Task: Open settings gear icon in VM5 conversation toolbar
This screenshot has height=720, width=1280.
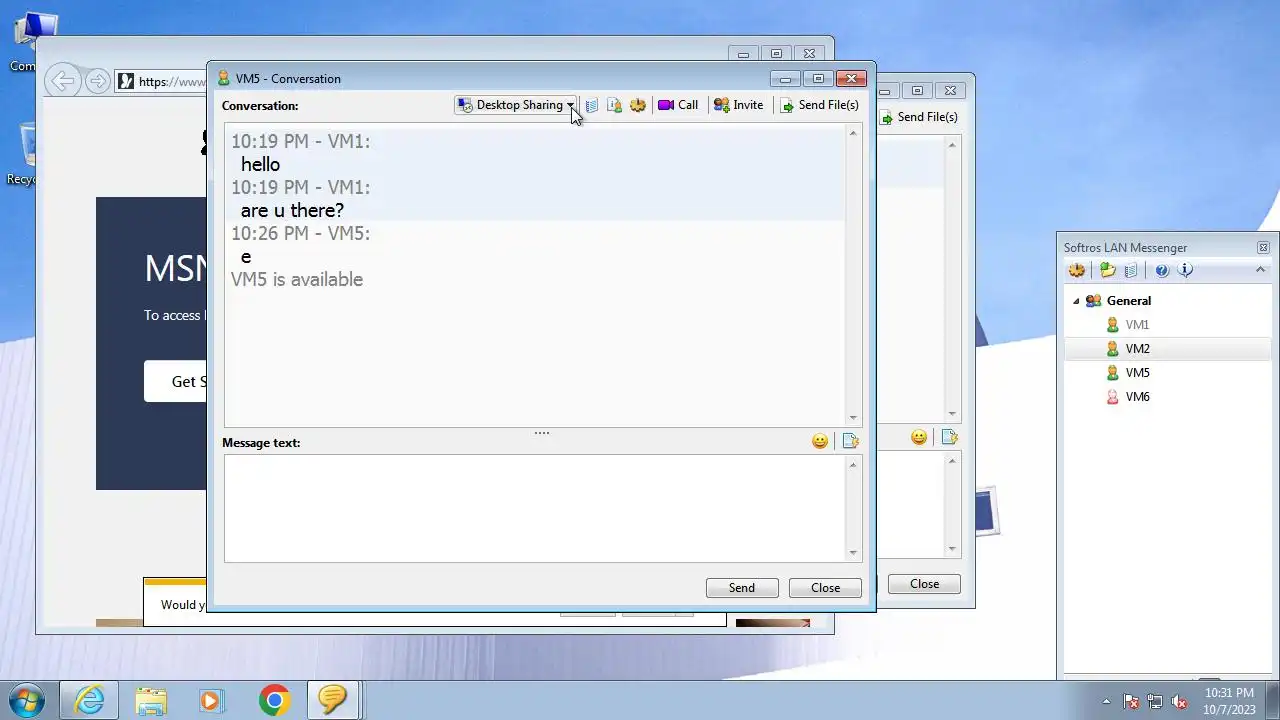Action: pyautogui.click(x=637, y=105)
